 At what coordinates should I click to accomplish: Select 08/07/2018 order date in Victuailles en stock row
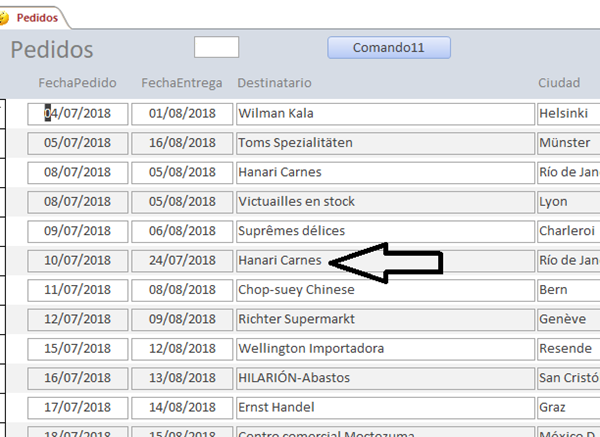point(78,202)
